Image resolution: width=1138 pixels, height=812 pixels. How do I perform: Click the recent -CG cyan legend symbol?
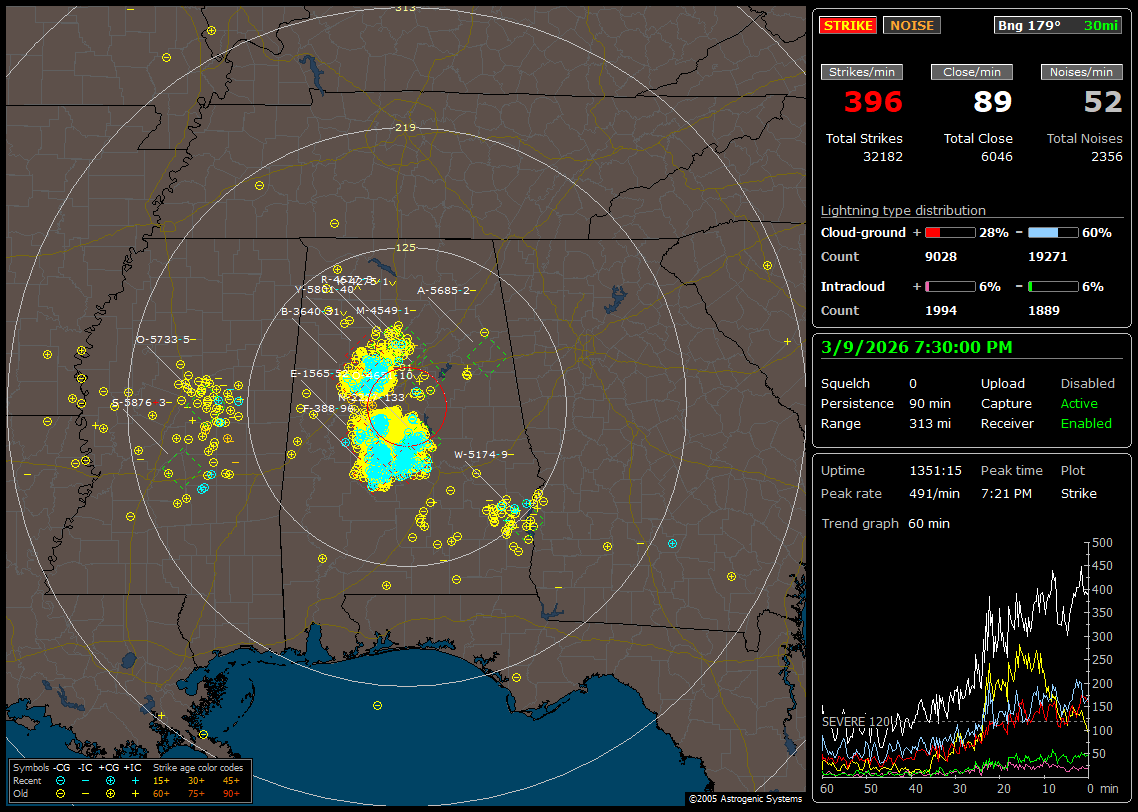(x=61, y=780)
